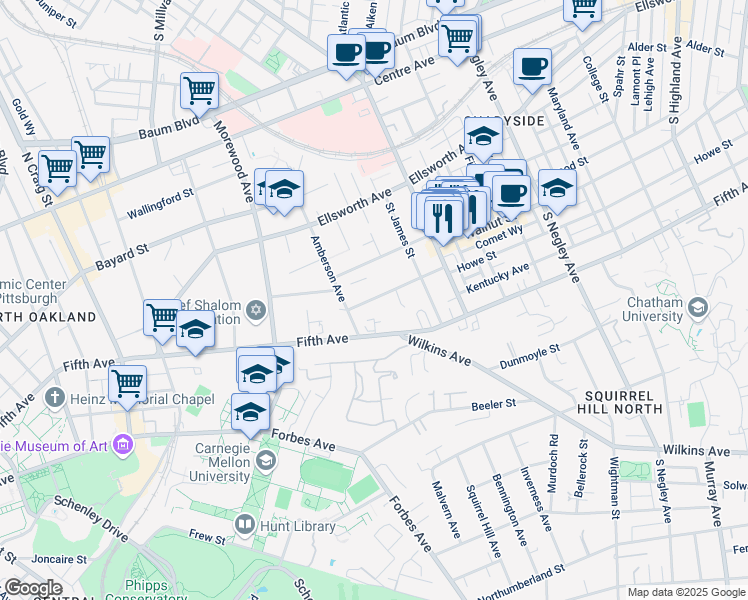This screenshot has width=748, height=600.
Task: Select the shopping cart marker on Baum Blvd near Negley
Action: [x=457, y=41]
